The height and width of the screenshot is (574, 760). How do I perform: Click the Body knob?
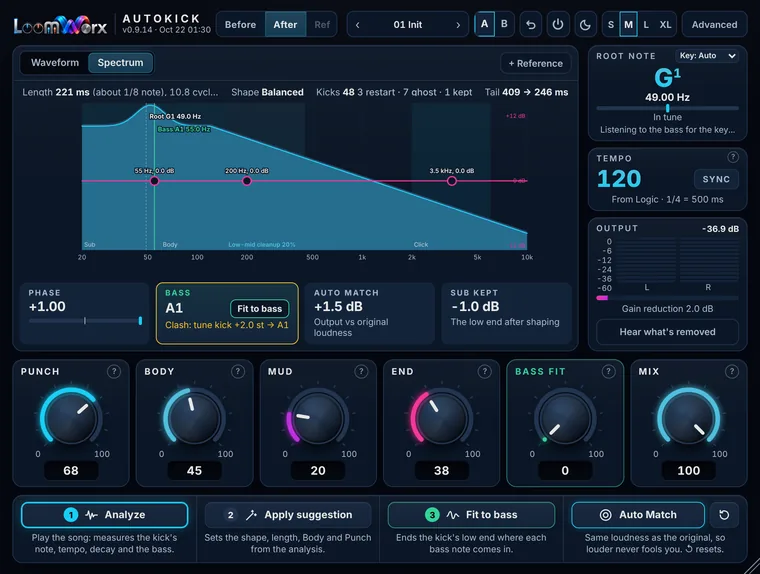[x=194, y=417]
